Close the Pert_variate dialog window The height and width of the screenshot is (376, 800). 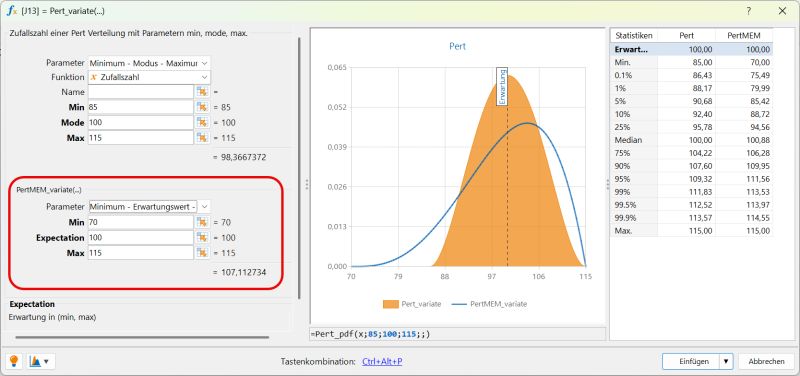tap(782, 11)
